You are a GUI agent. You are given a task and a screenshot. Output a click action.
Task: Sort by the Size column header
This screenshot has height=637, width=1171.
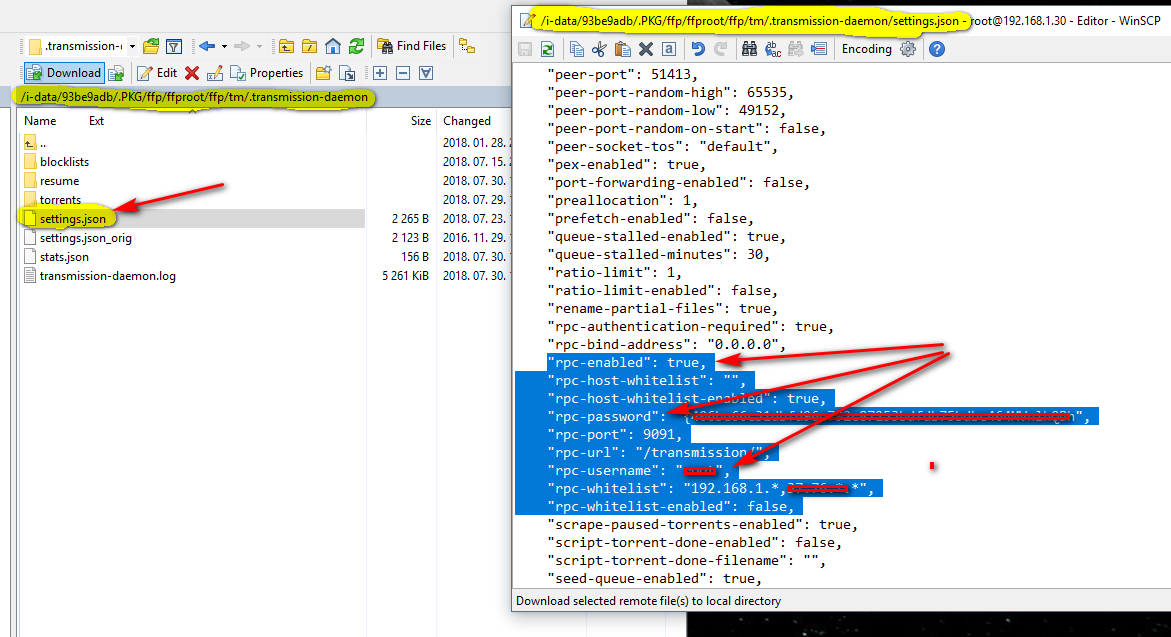pyautogui.click(x=420, y=121)
